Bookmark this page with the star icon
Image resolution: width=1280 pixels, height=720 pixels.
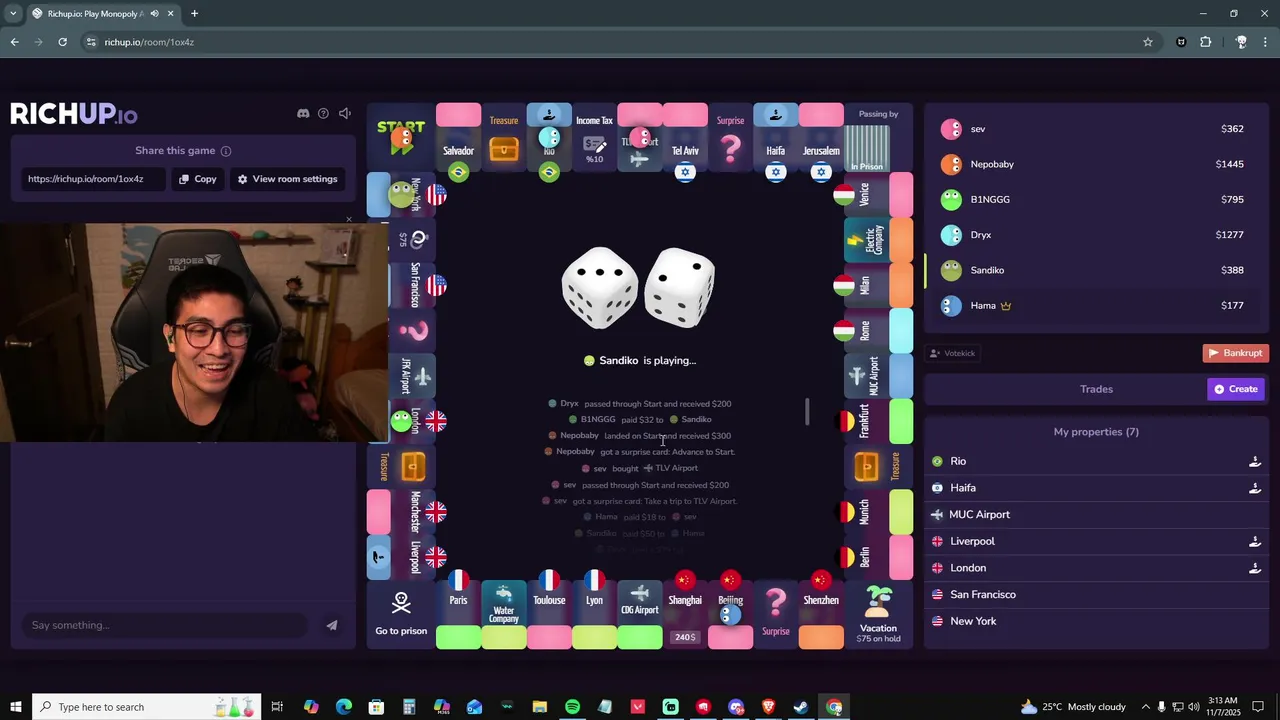[x=1148, y=42]
